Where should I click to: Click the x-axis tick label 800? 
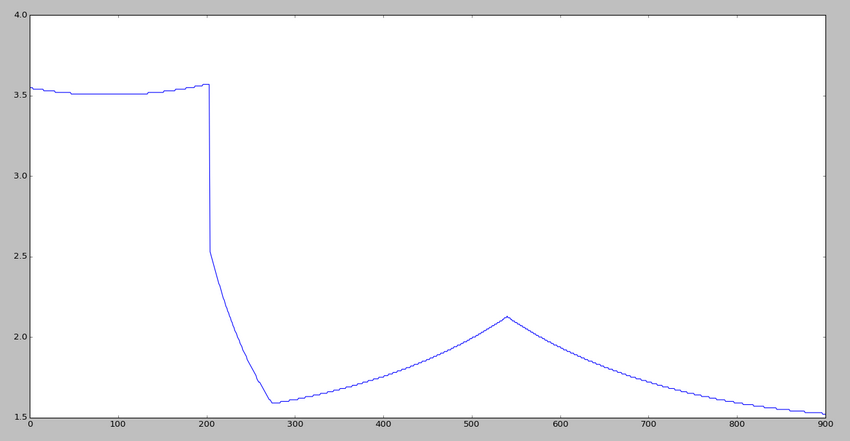click(736, 426)
